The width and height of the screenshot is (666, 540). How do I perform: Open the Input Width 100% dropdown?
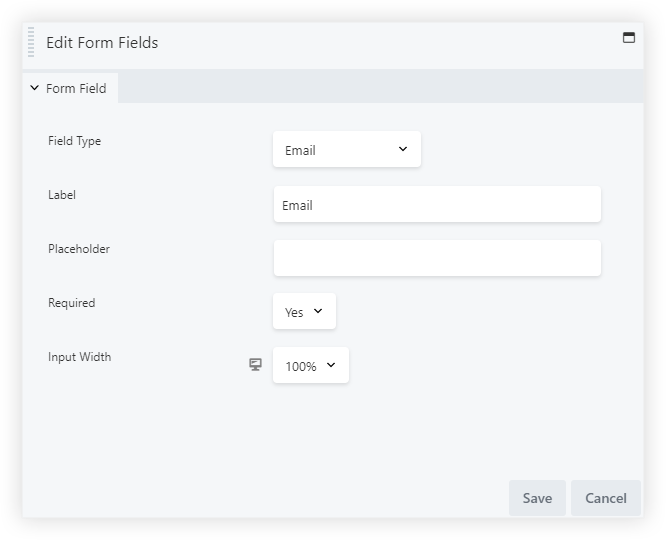tap(311, 366)
